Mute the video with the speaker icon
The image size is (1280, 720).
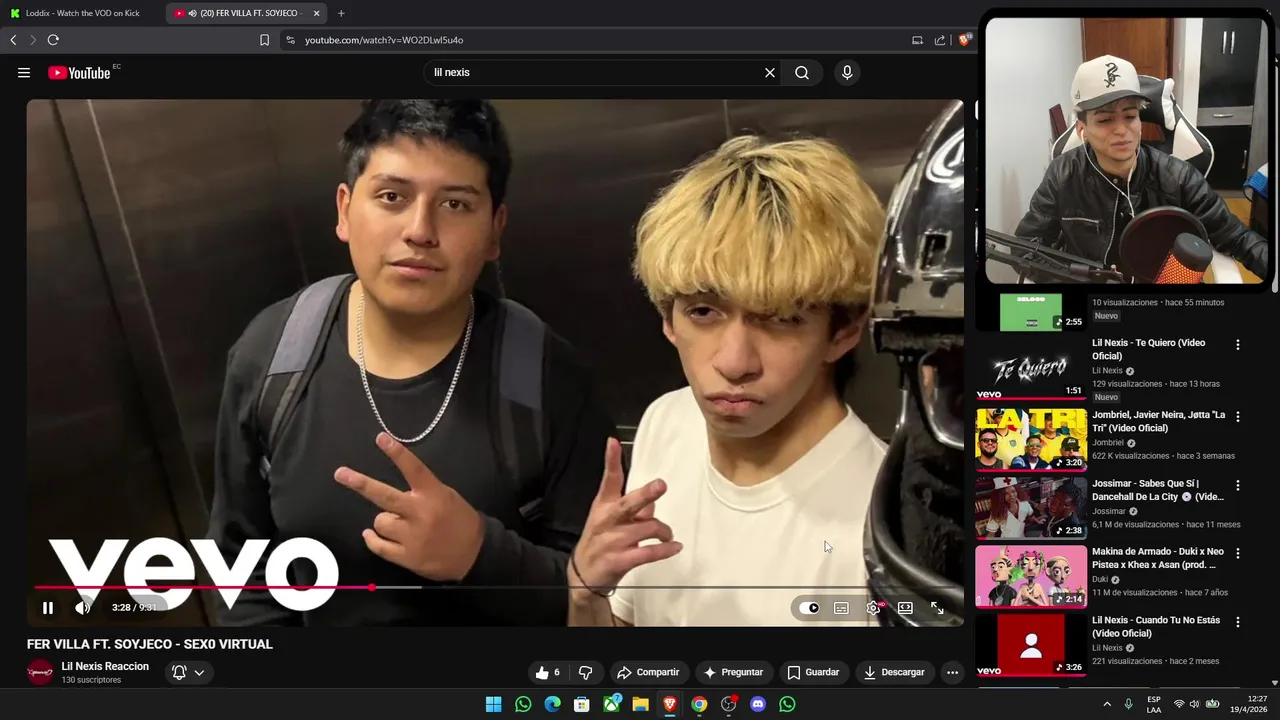(83, 608)
